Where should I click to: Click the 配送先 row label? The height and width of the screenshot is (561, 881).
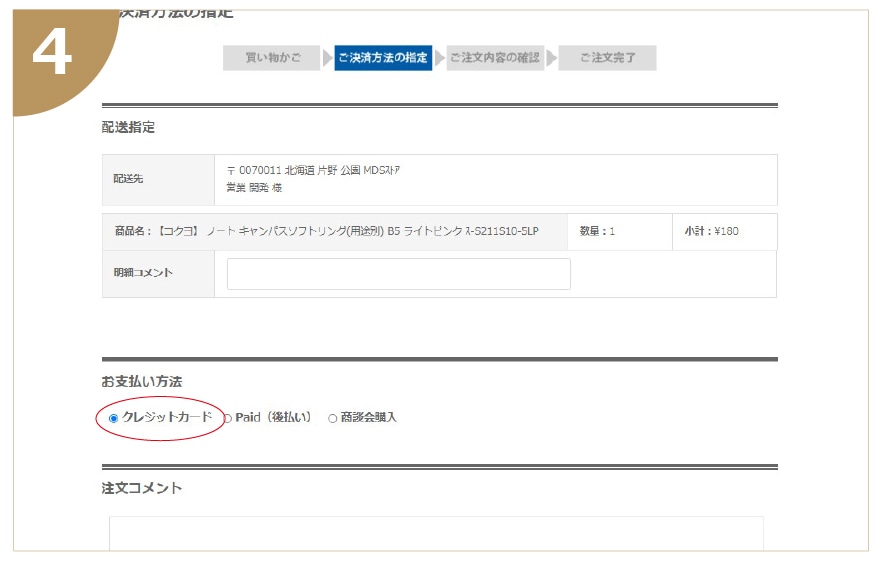click(x=128, y=179)
